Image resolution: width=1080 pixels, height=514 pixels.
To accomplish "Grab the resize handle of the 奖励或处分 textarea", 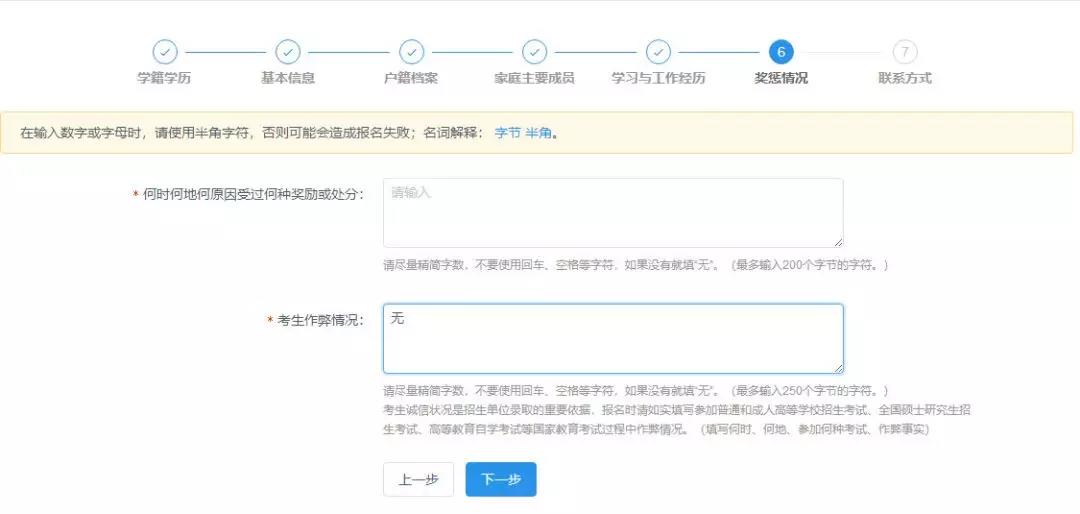I will (838, 242).
